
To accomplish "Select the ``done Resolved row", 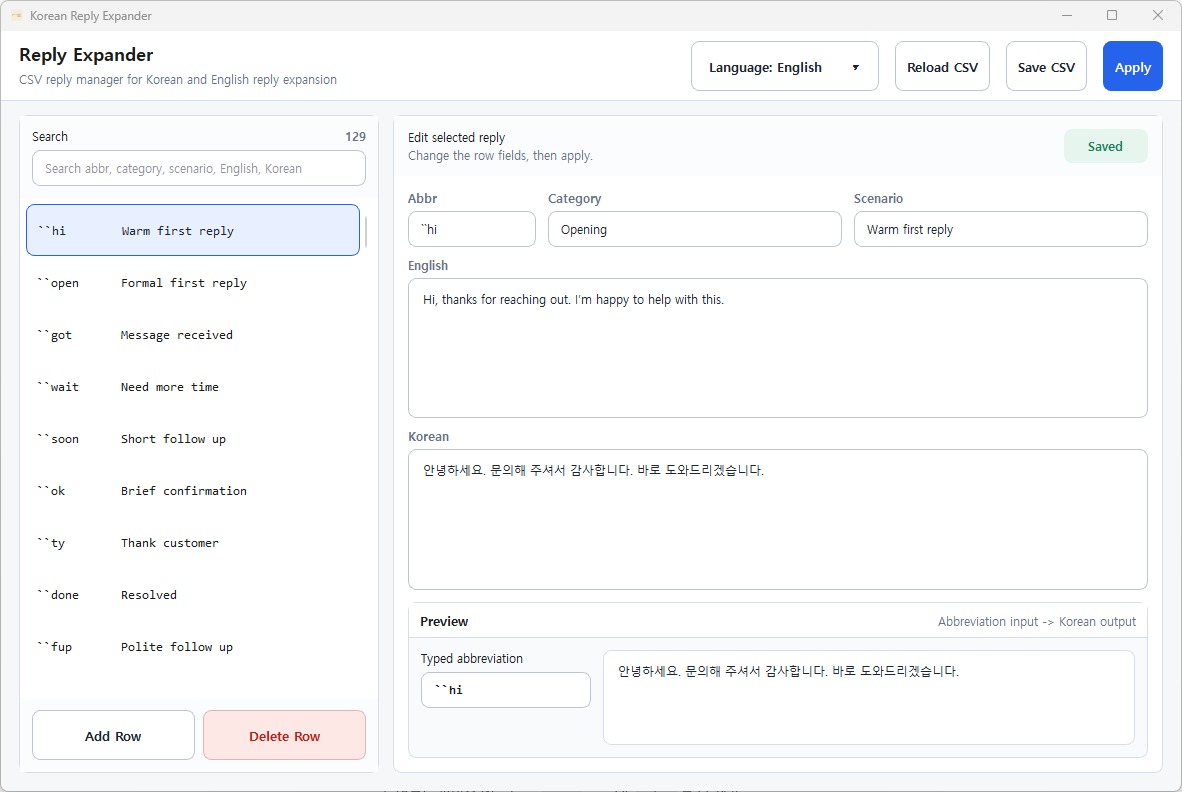I will (193, 595).
